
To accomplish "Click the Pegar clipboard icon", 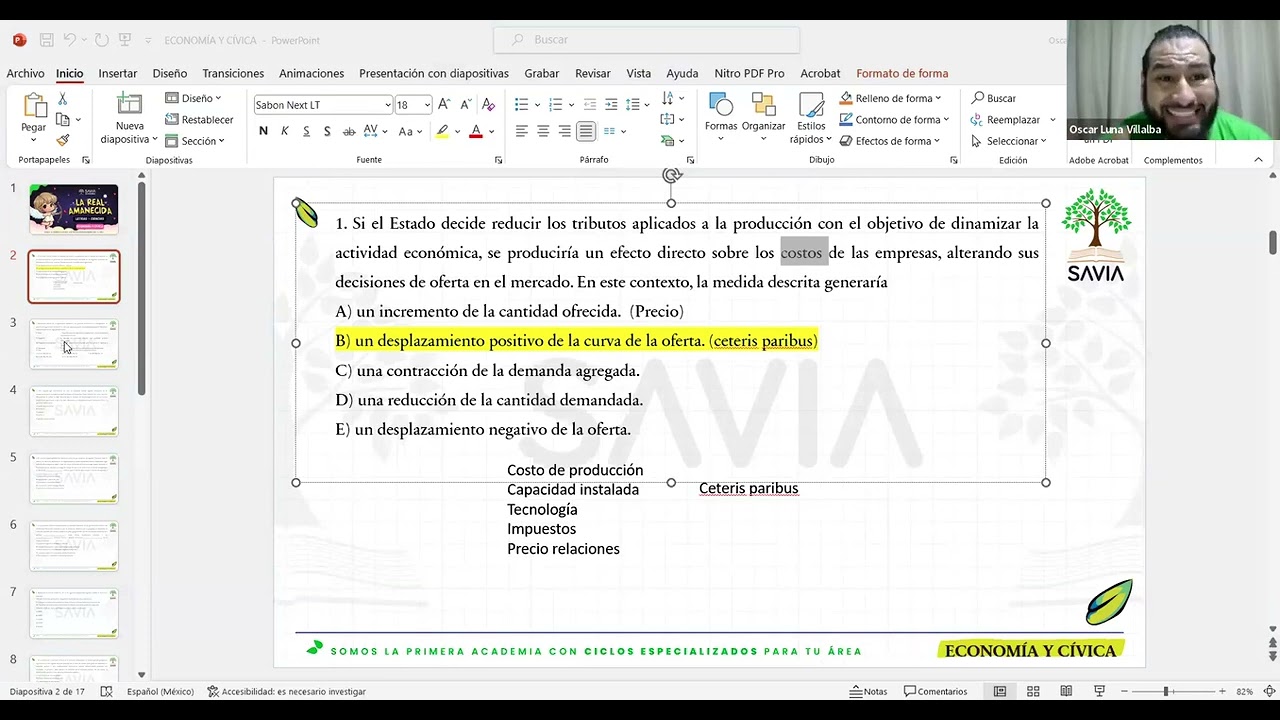I will (34, 105).
